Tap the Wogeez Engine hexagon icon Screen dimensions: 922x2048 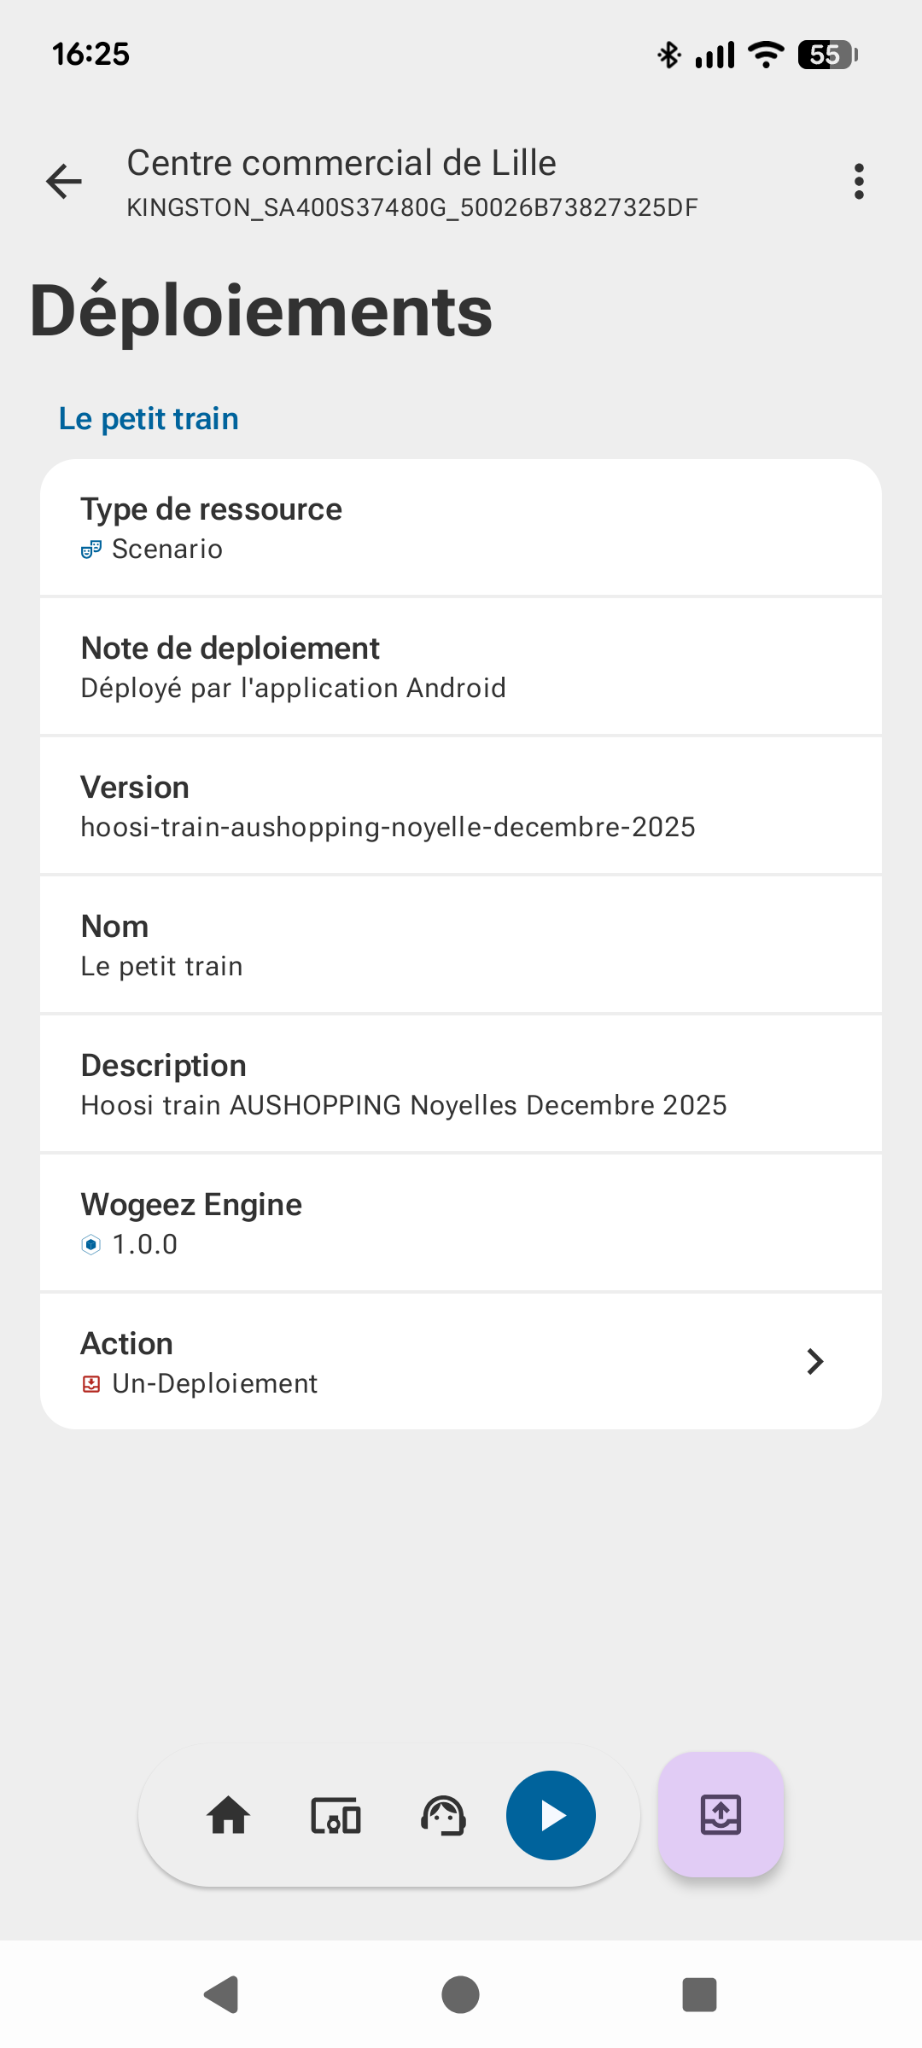point(91,1245)
